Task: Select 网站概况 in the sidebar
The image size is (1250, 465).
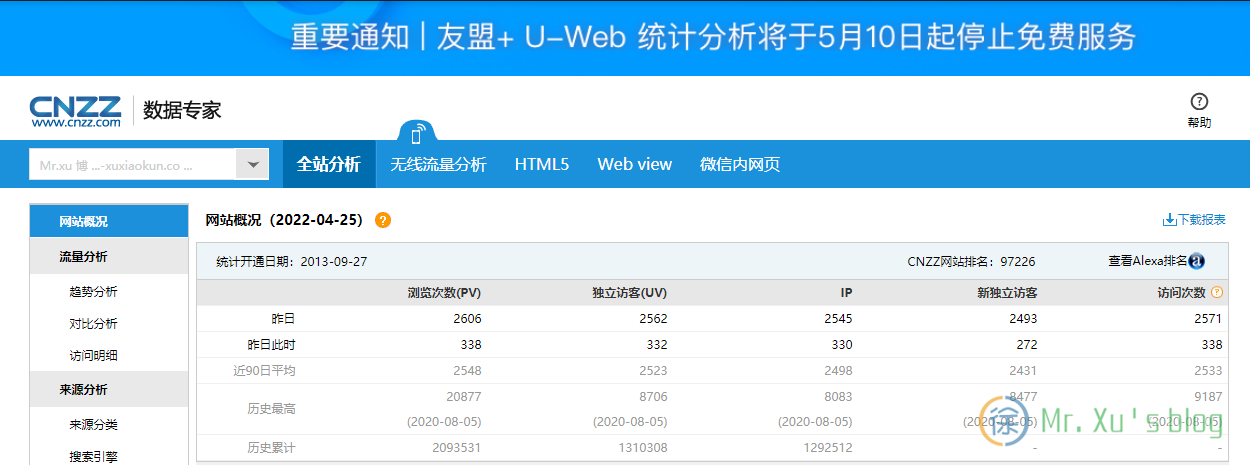Action: [109, 221]
